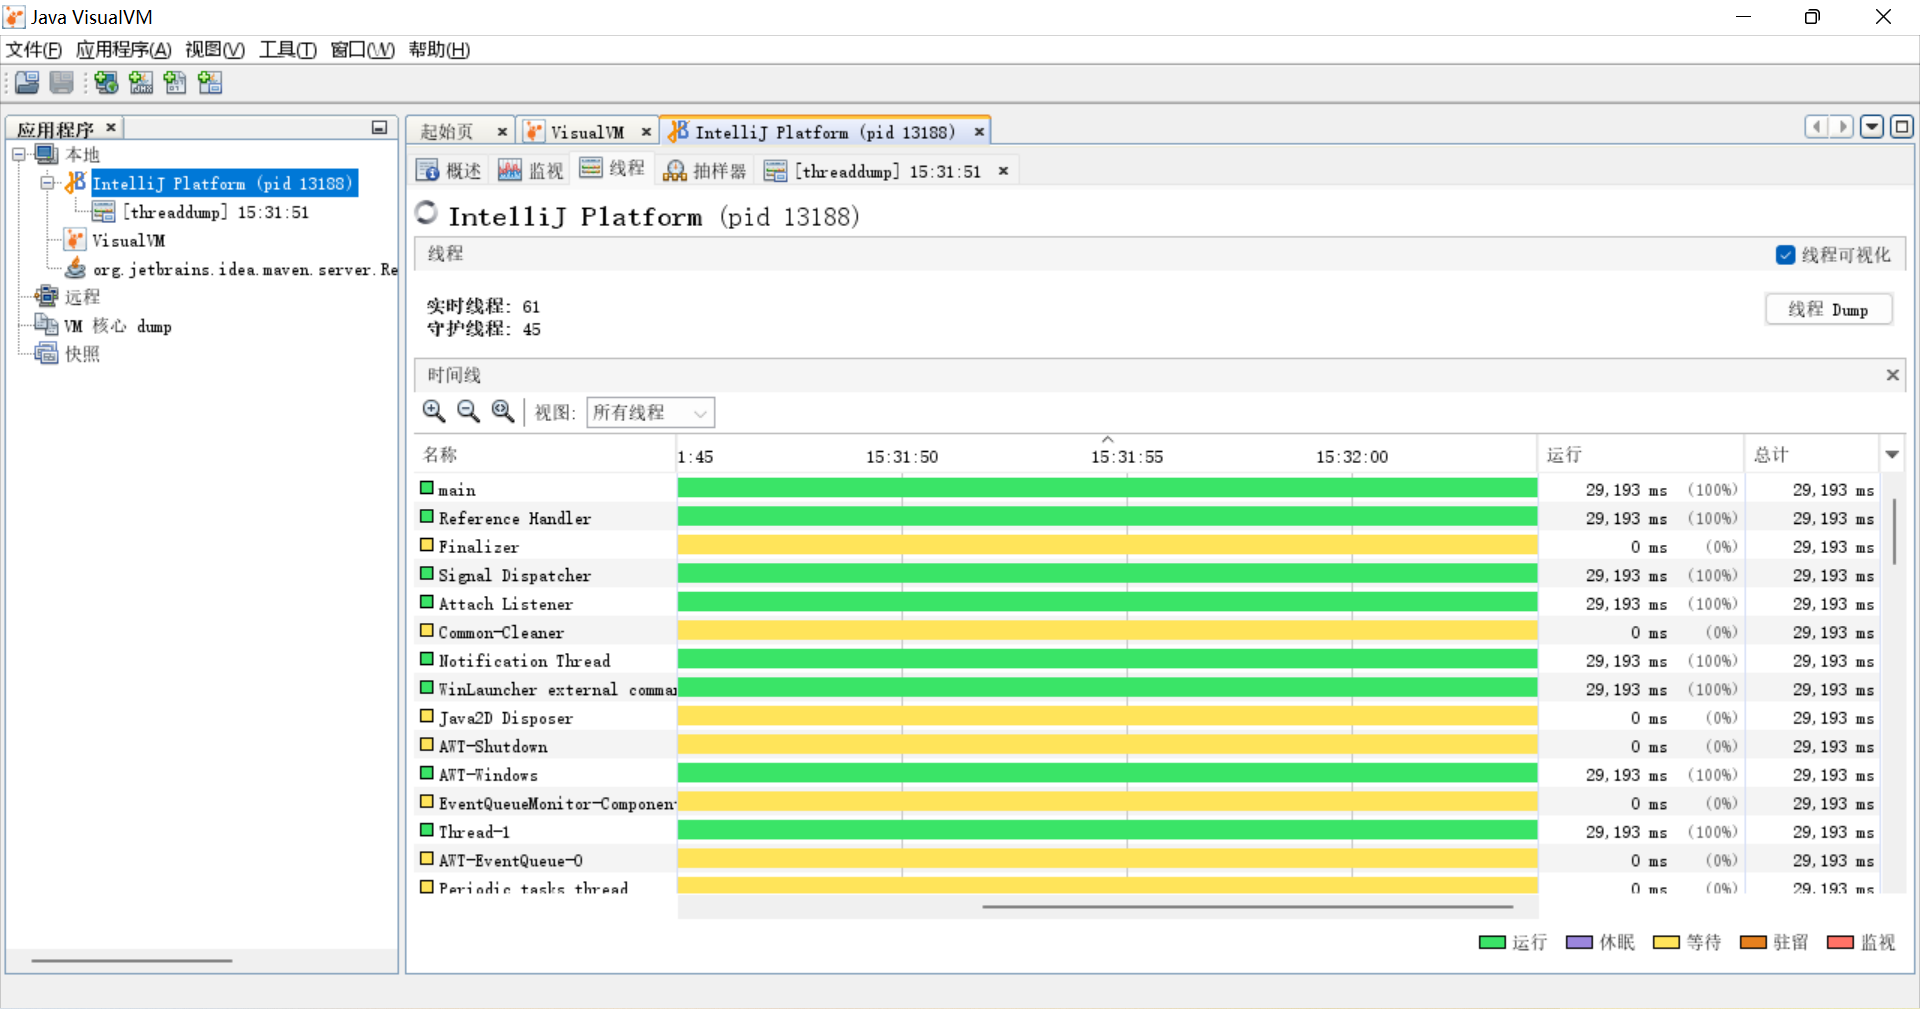
Task: Click the VM 核心 dump tree icon
Action: pyautogui.click(x=46, y=325)
